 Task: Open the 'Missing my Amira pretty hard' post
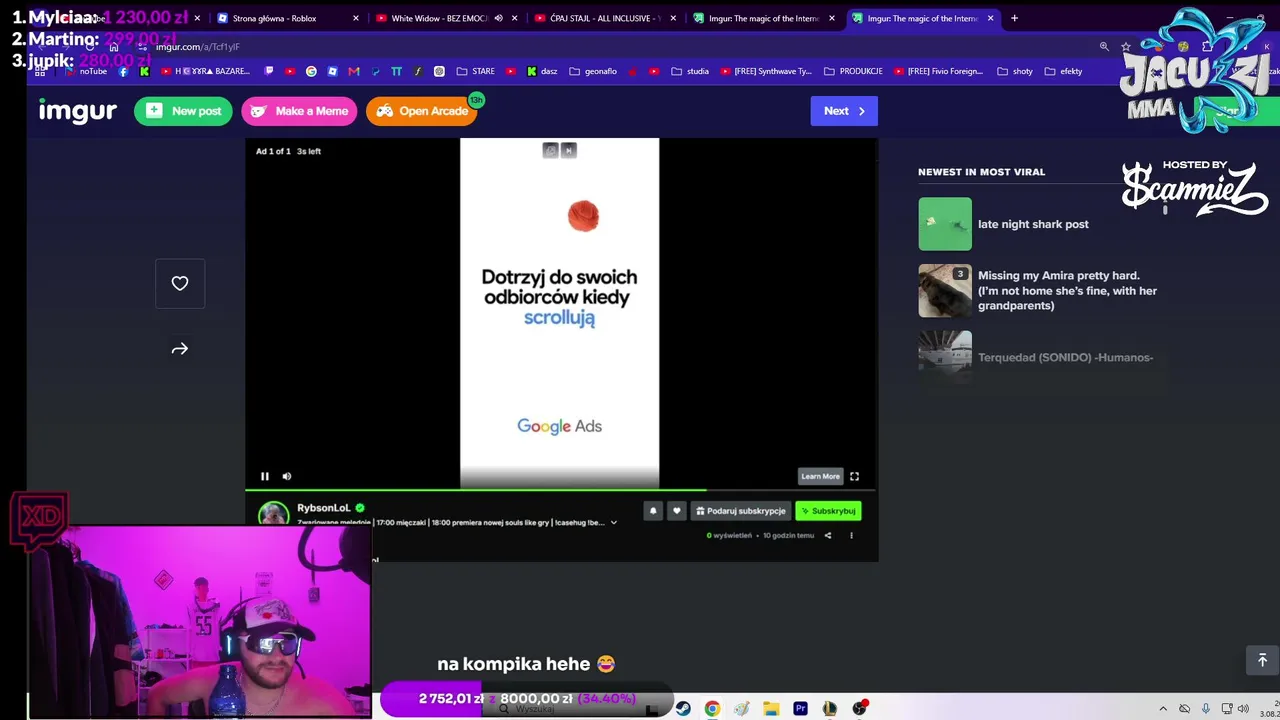(x=1067, y=290)
